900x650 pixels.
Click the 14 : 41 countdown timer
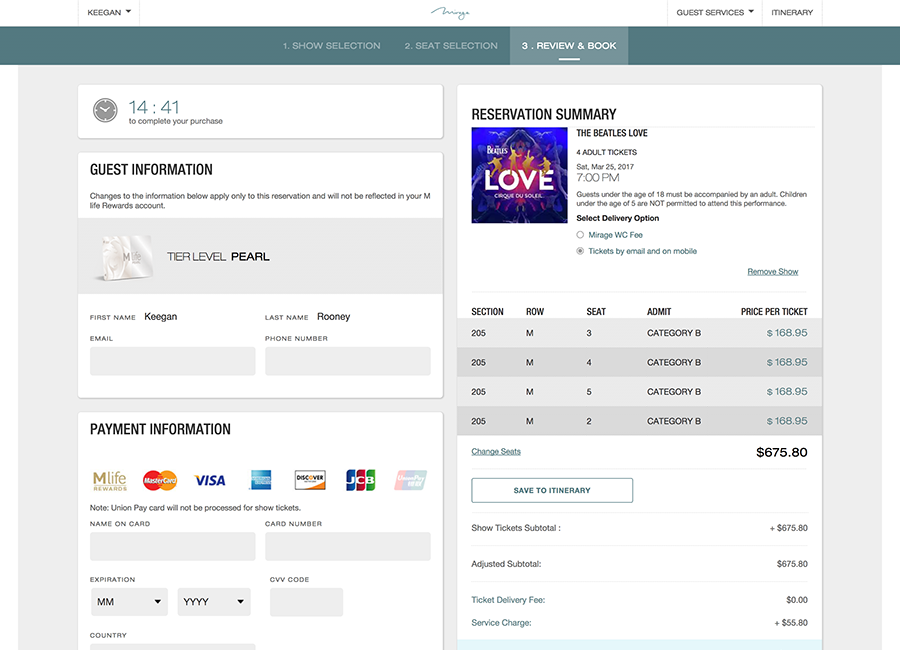[154, 107]
